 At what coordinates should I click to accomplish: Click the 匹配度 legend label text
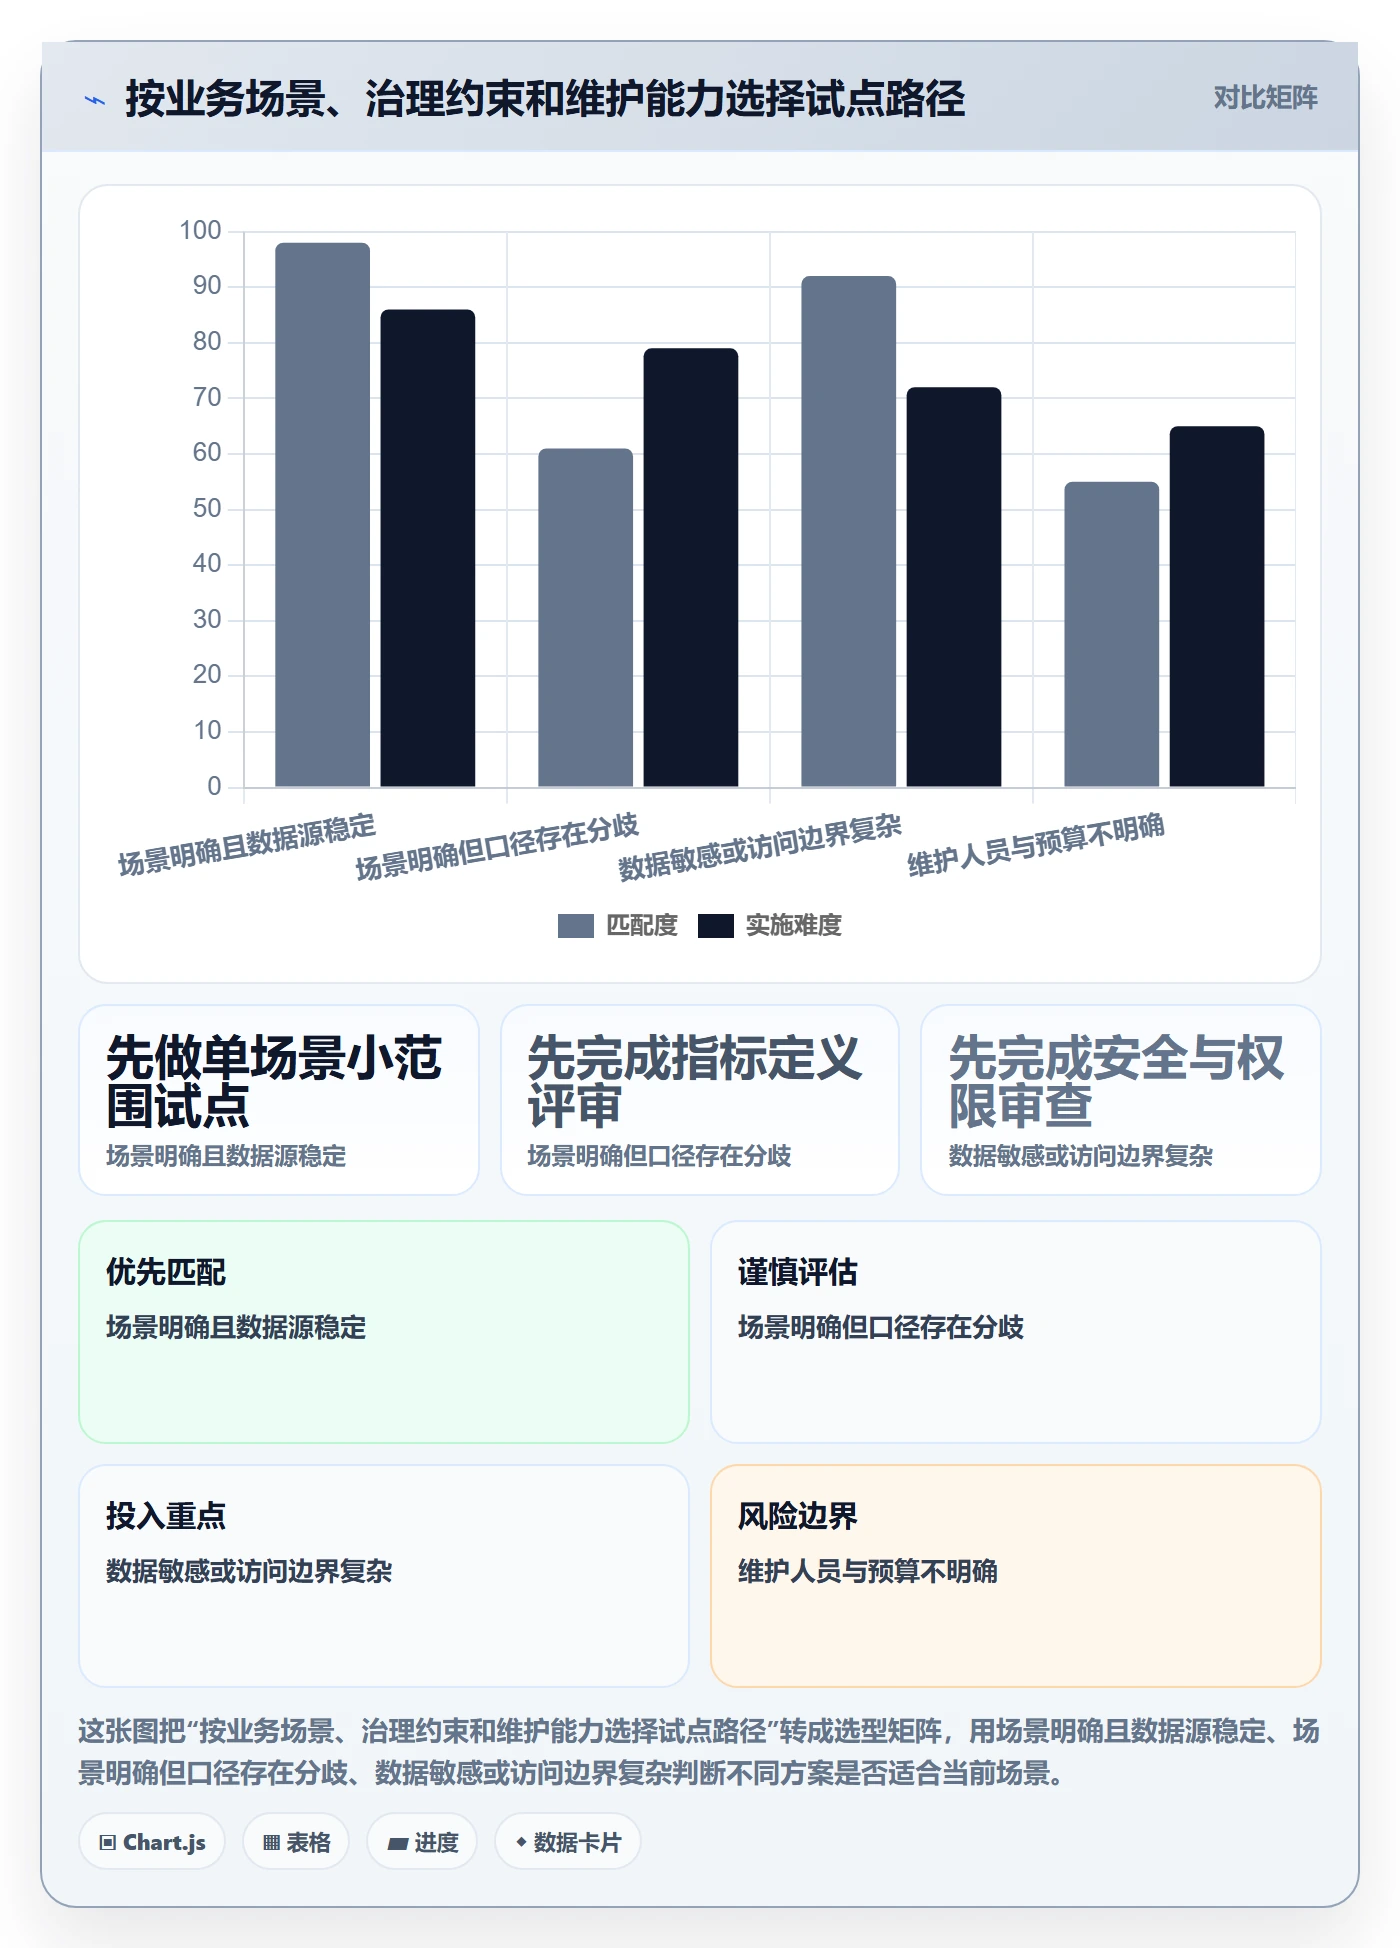coord(642,926)
